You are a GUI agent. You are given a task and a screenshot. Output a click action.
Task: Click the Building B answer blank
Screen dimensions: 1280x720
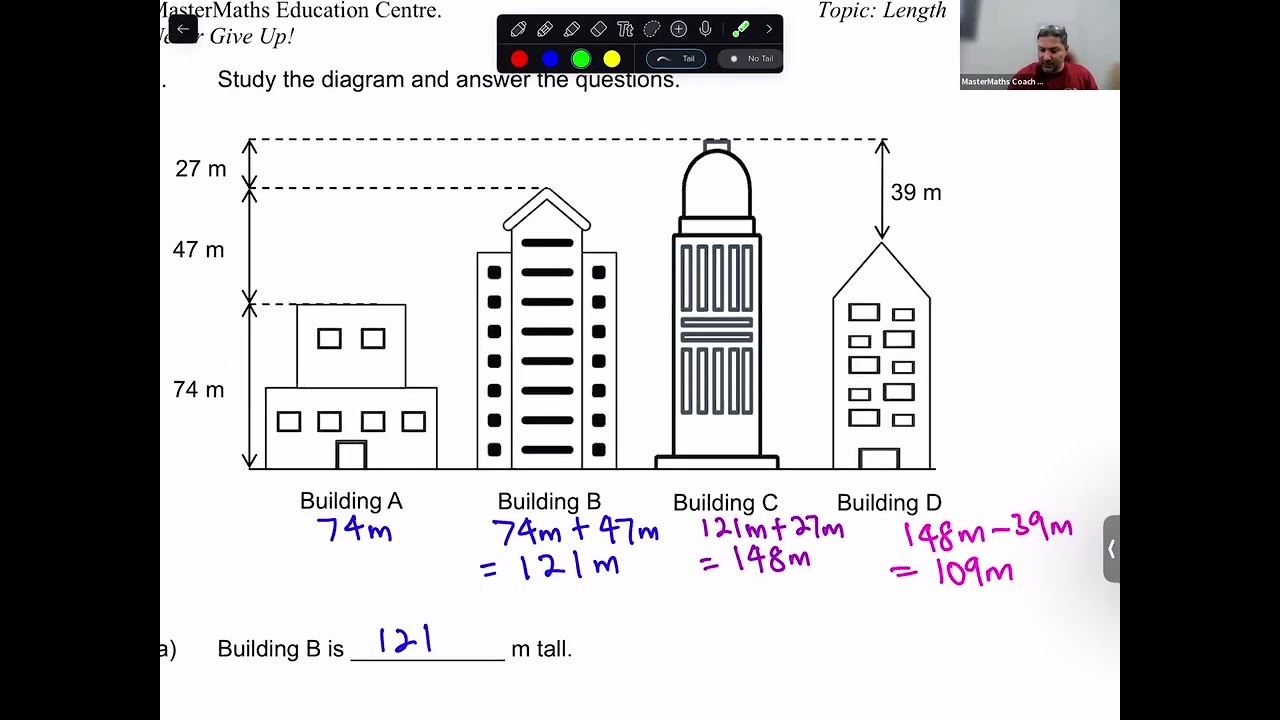tap(428, 645)
